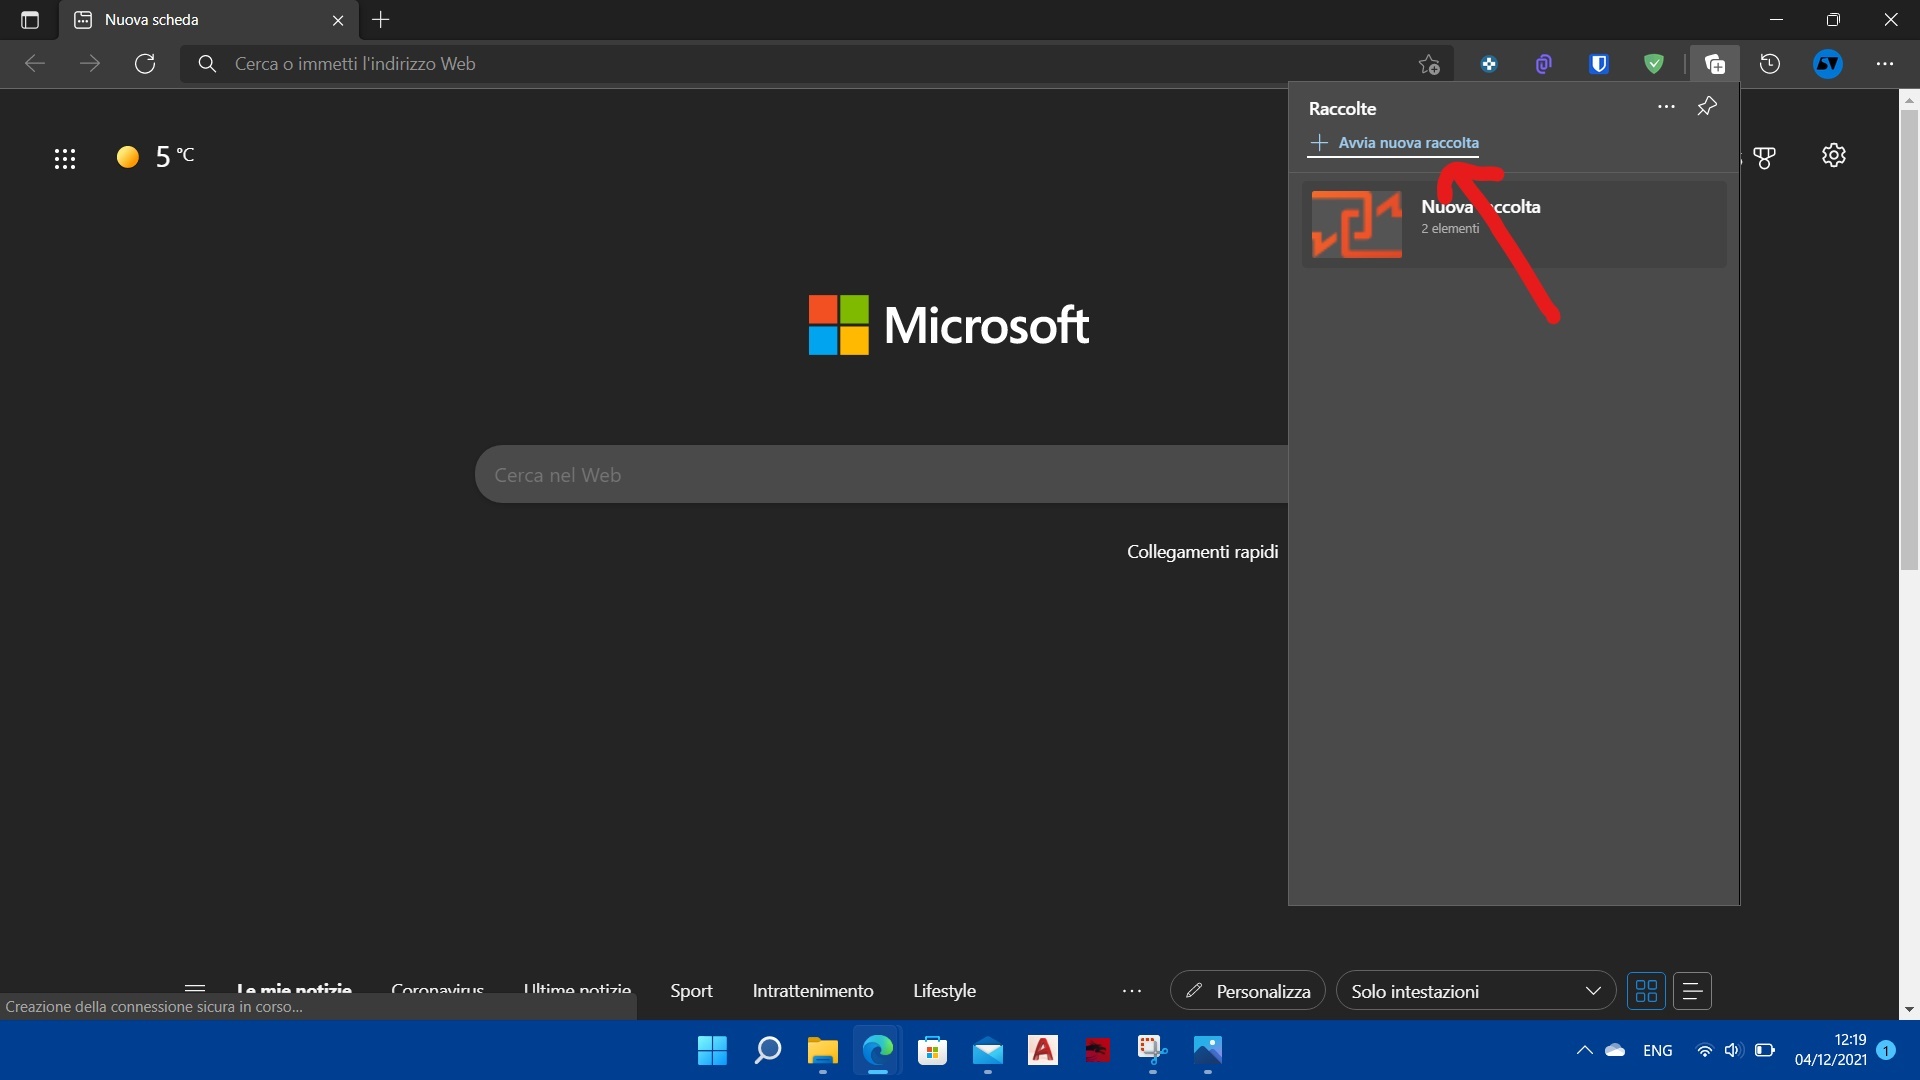Show hidden system tray icons
1920x1080 pixels.
[1584, 1050]
